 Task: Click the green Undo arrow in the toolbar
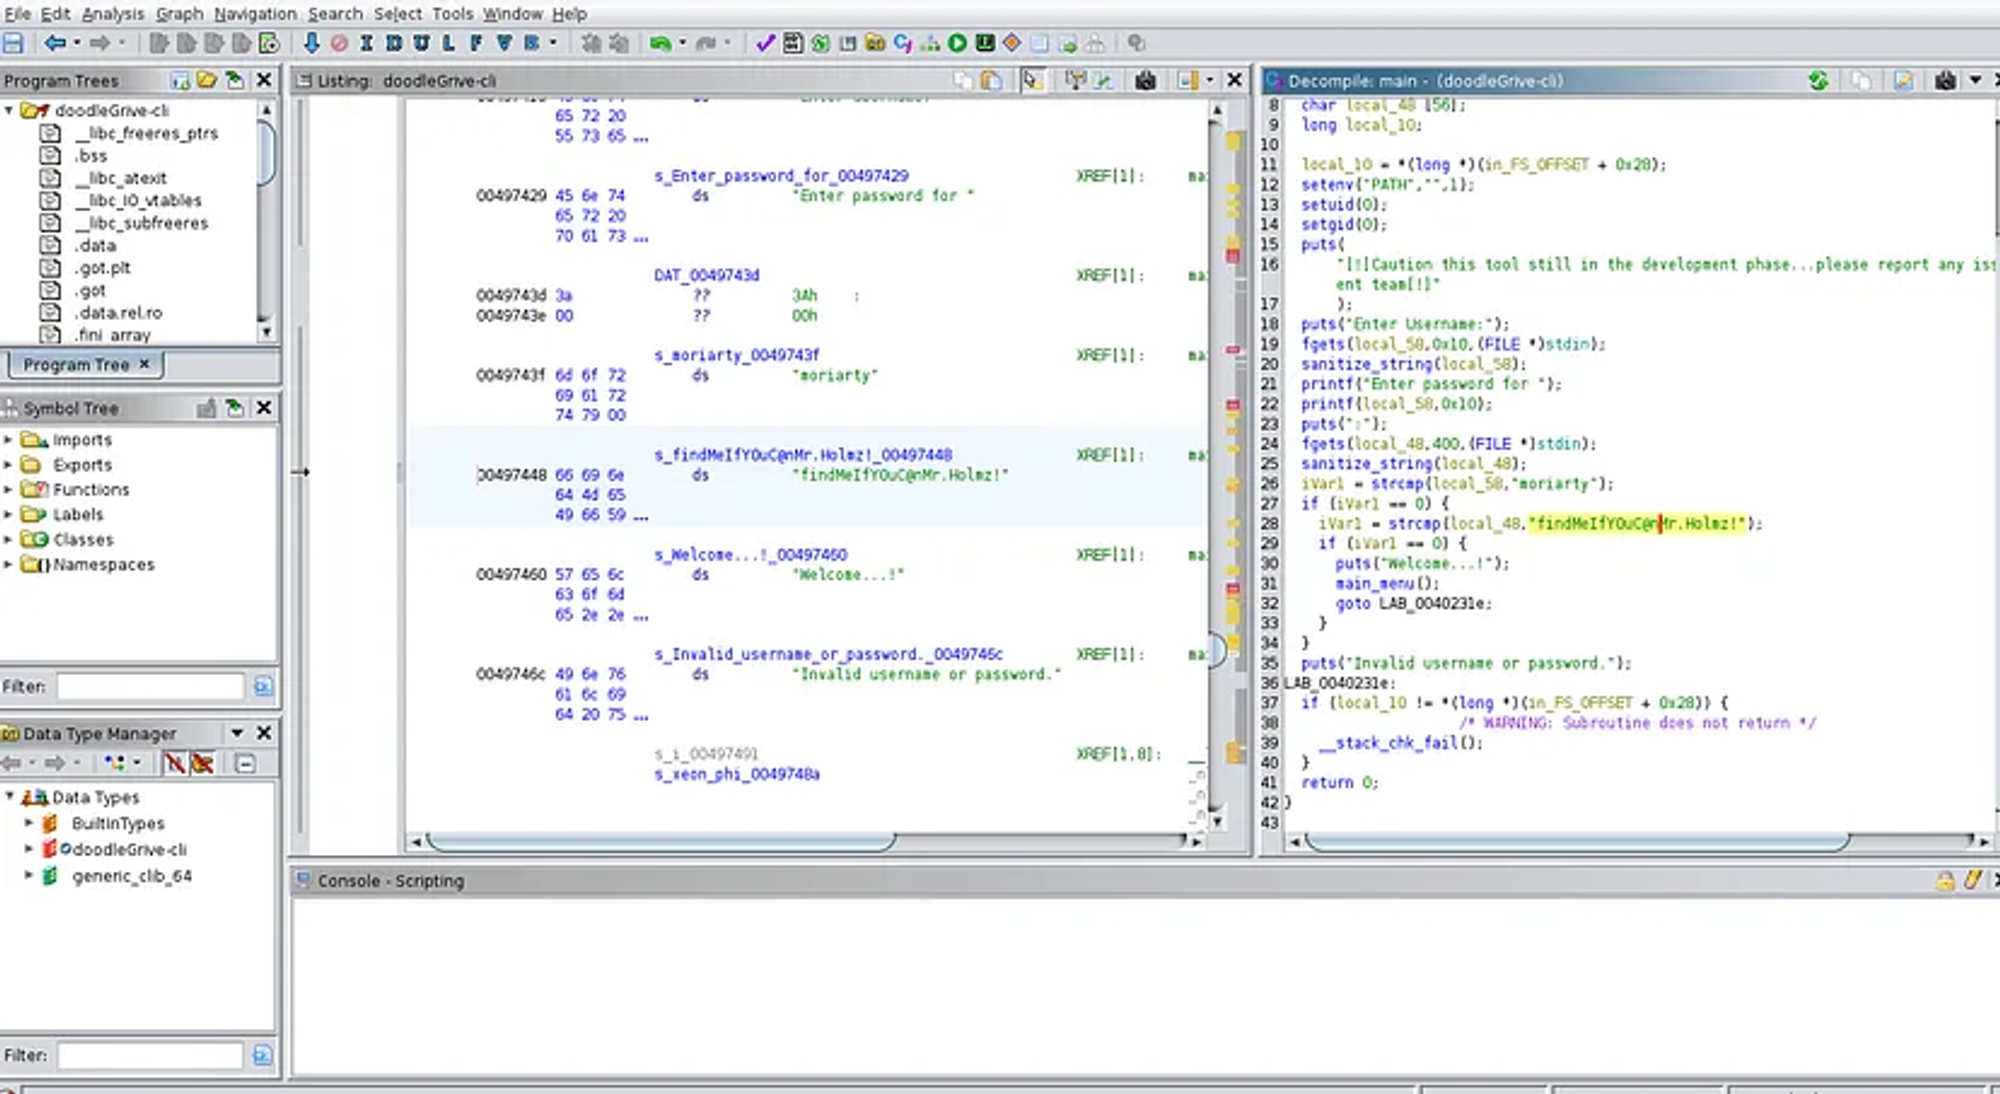[660, 43]
